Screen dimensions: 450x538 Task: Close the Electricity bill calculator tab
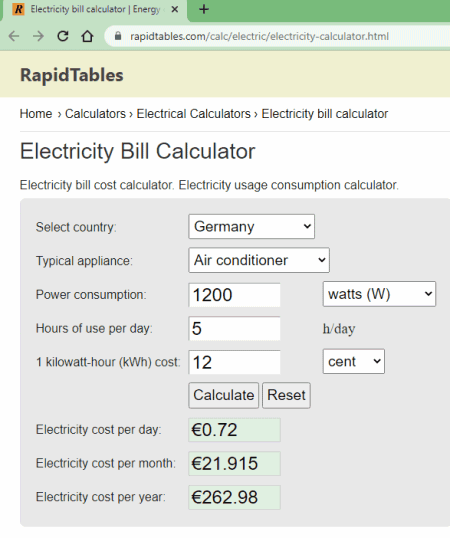click(175, 9)
